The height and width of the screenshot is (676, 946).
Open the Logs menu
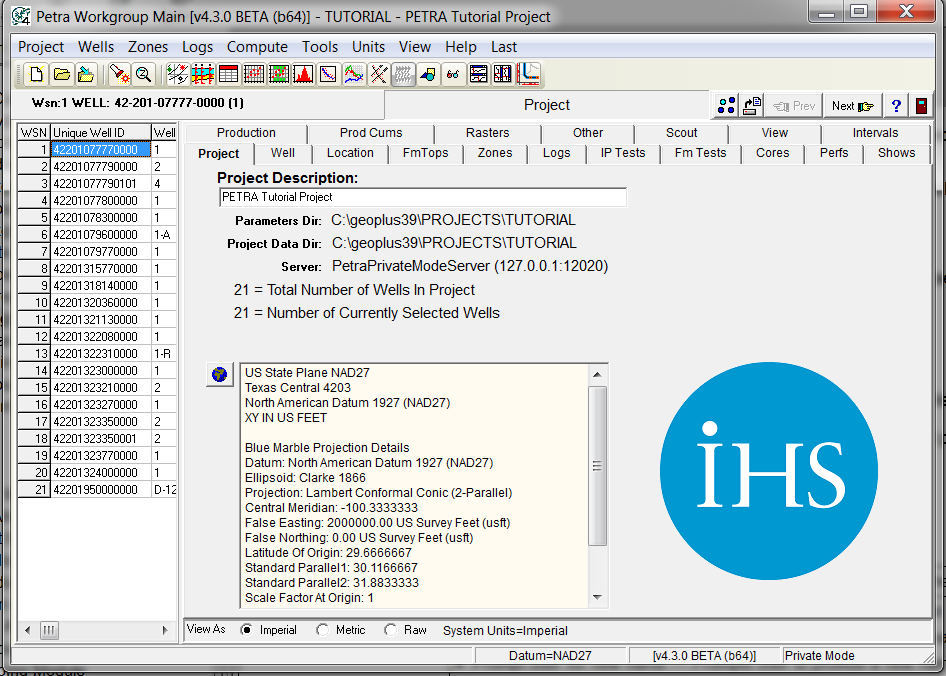tap(197, 47)
